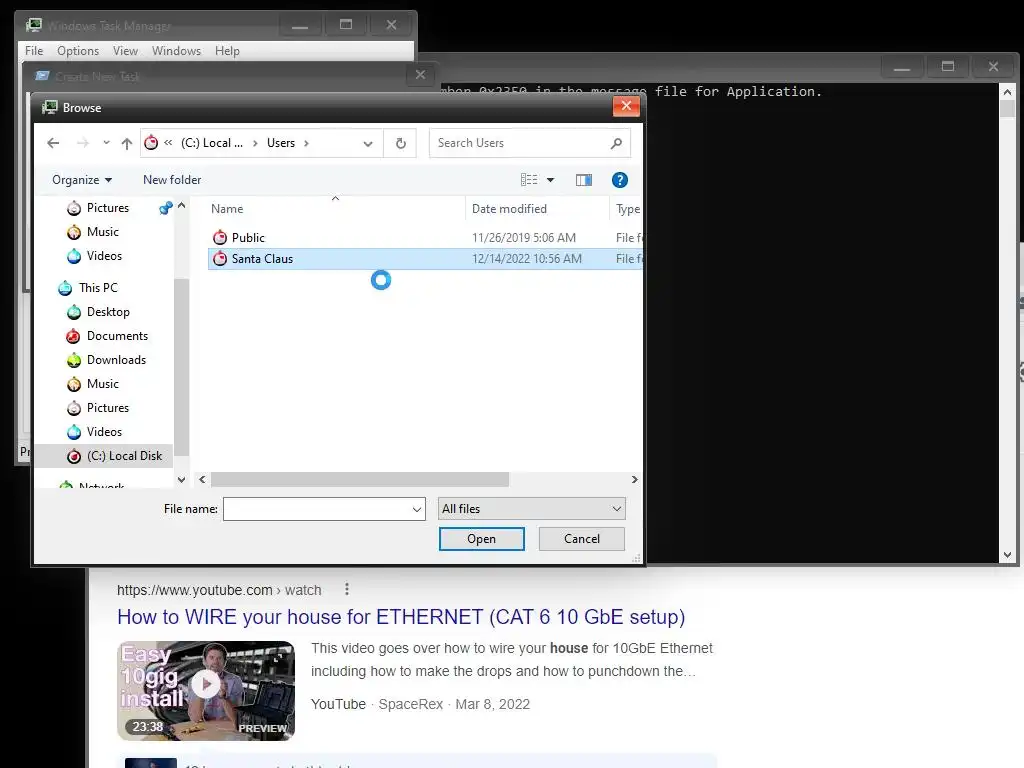This screenshot has height=768, width=1024.
Task: Open Downloads under This PC
Action: pos(116,360)
